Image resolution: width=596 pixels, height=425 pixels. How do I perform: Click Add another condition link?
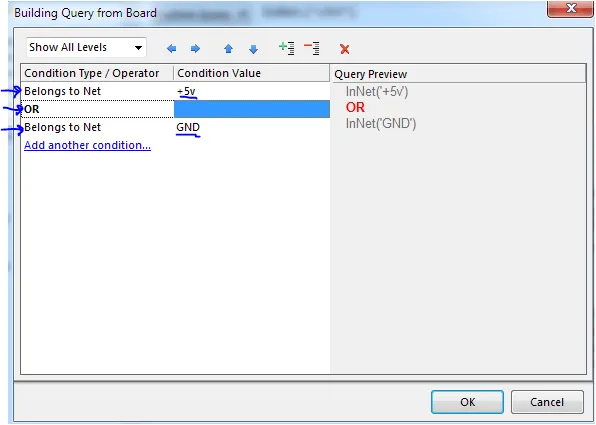[x=87, y=145]
